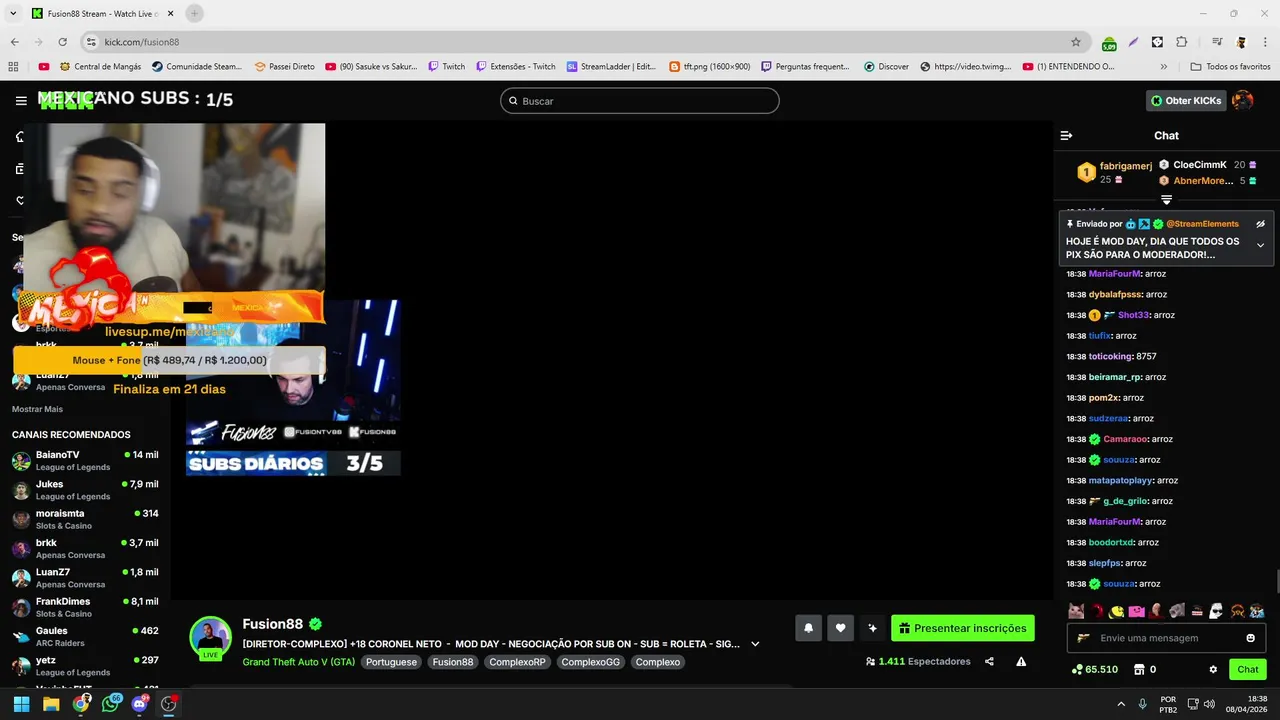Open channel points balance 65.510
Image resolution: width=1280 pixels, height=720 pixels.
pos(1094,669)
